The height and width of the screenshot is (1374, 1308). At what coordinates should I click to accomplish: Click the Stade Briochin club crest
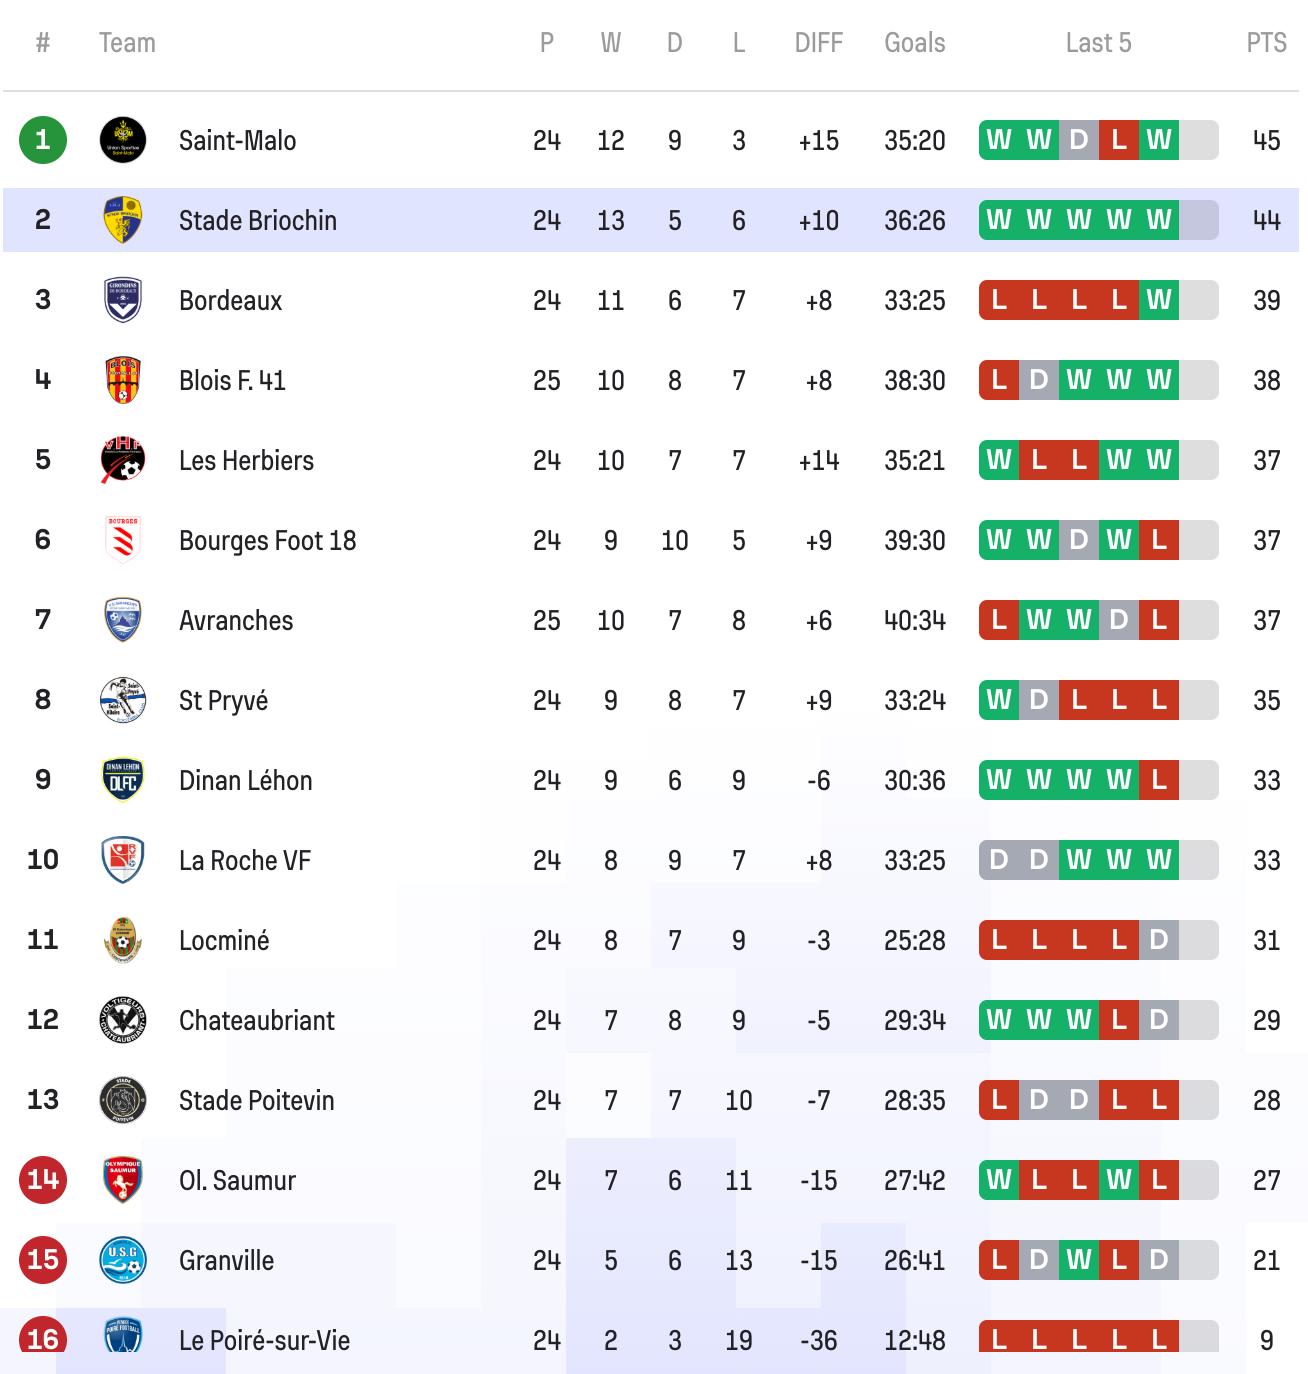point(123,220)
